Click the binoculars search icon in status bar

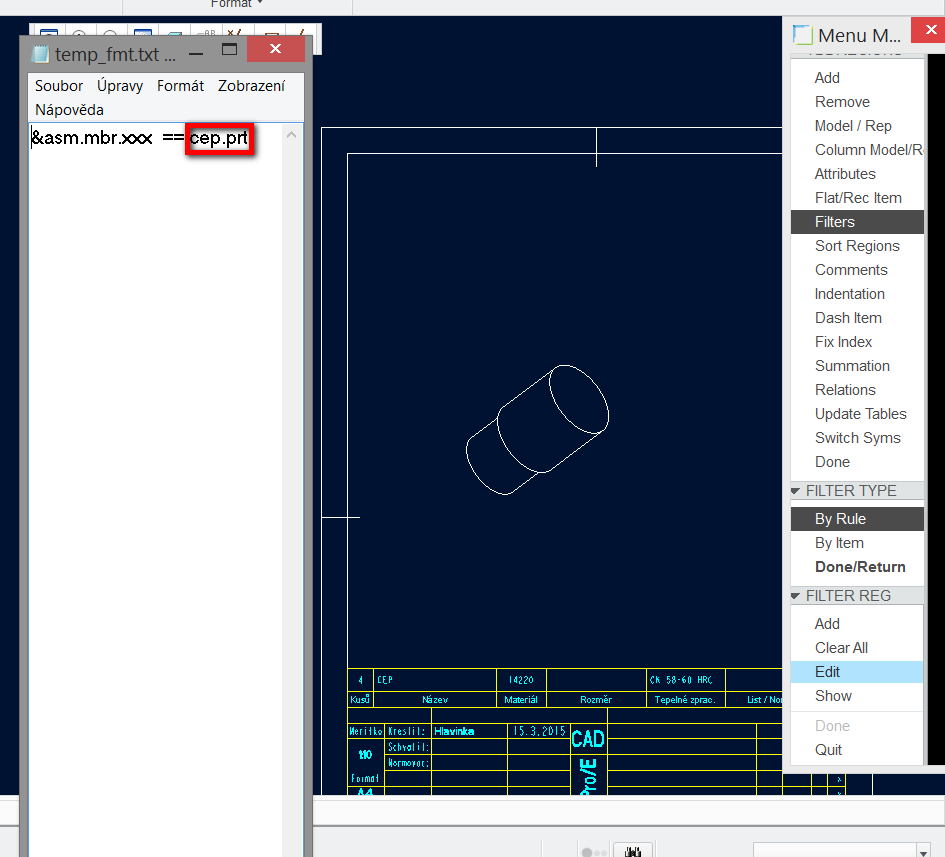click(x=632, y=850)
